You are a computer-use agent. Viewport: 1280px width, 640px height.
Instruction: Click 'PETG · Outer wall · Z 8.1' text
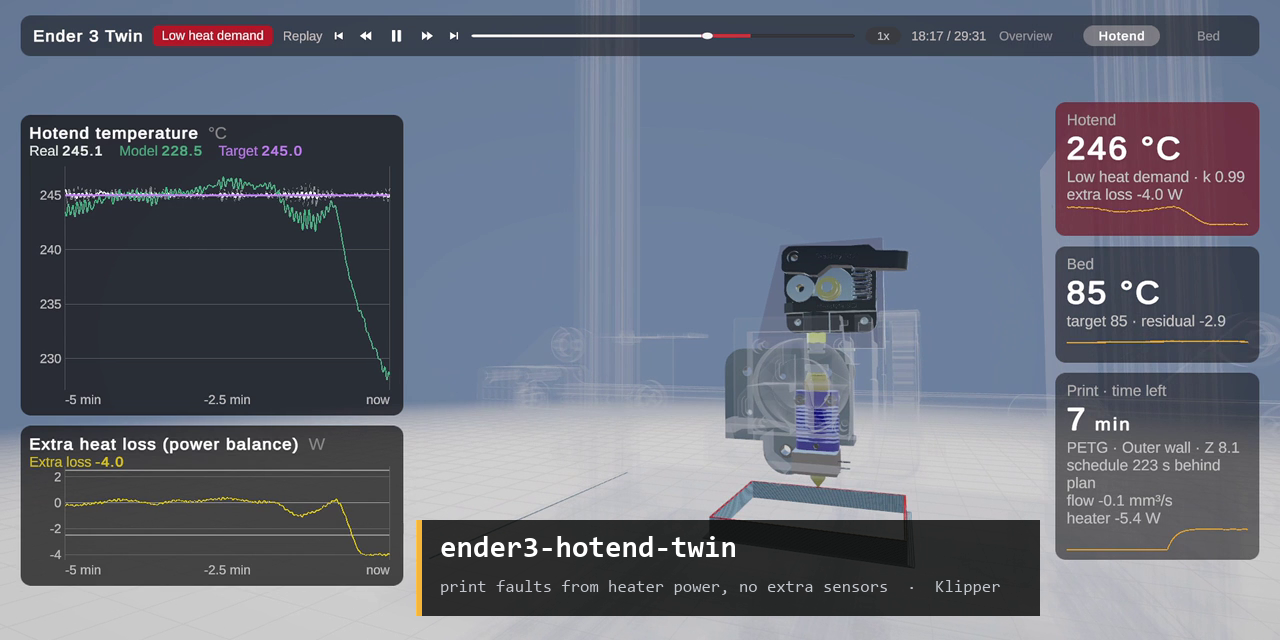1153,448
